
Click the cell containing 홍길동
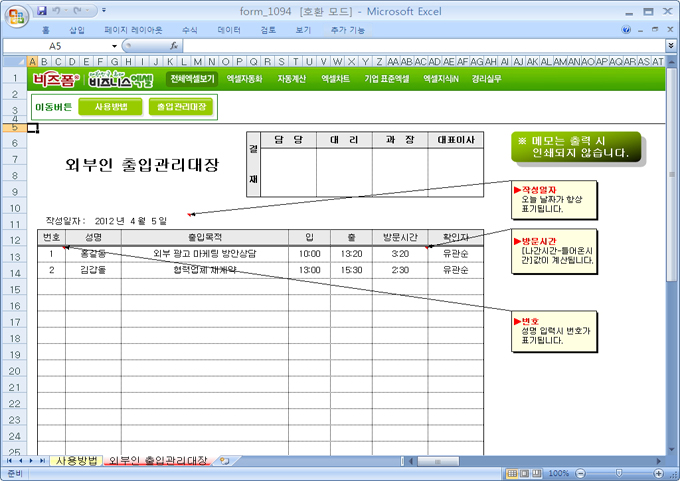pos(93,254)
